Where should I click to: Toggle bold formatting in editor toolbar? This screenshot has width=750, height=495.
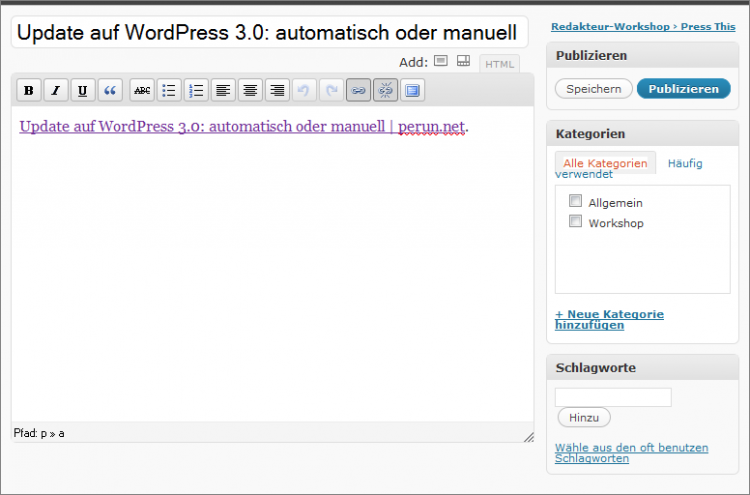pos(29,91)
